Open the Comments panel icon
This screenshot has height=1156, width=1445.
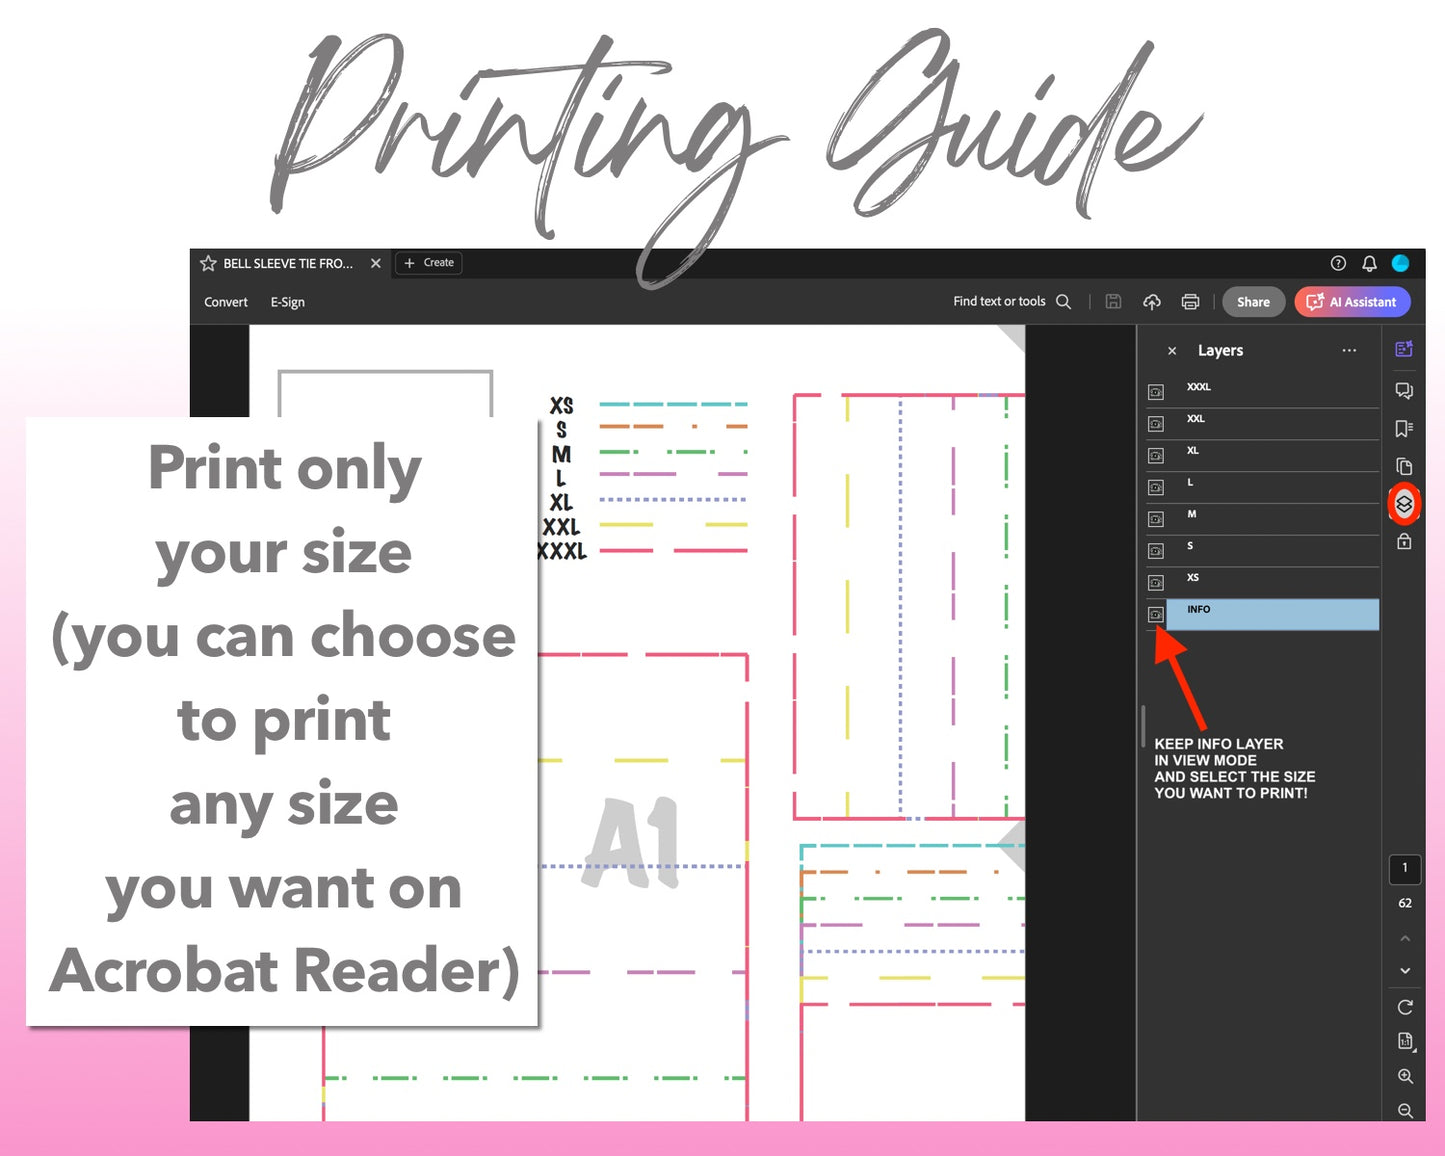1404,390
